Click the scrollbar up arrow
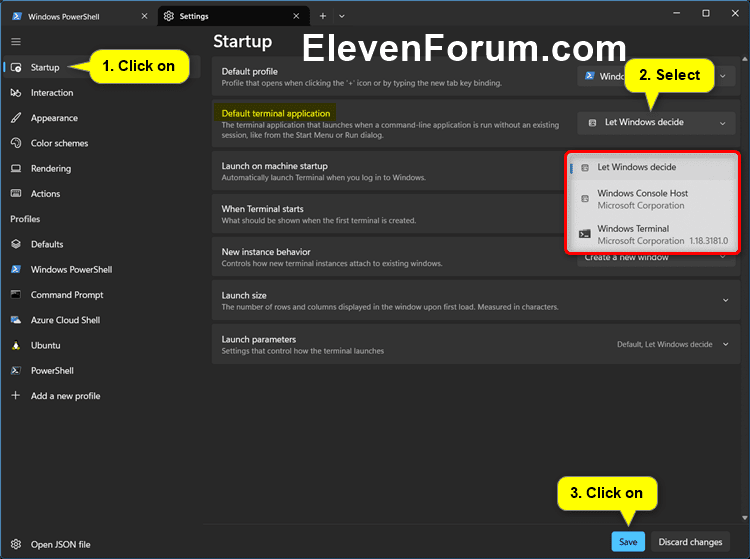750x559 pixels. tap(744, 59)
